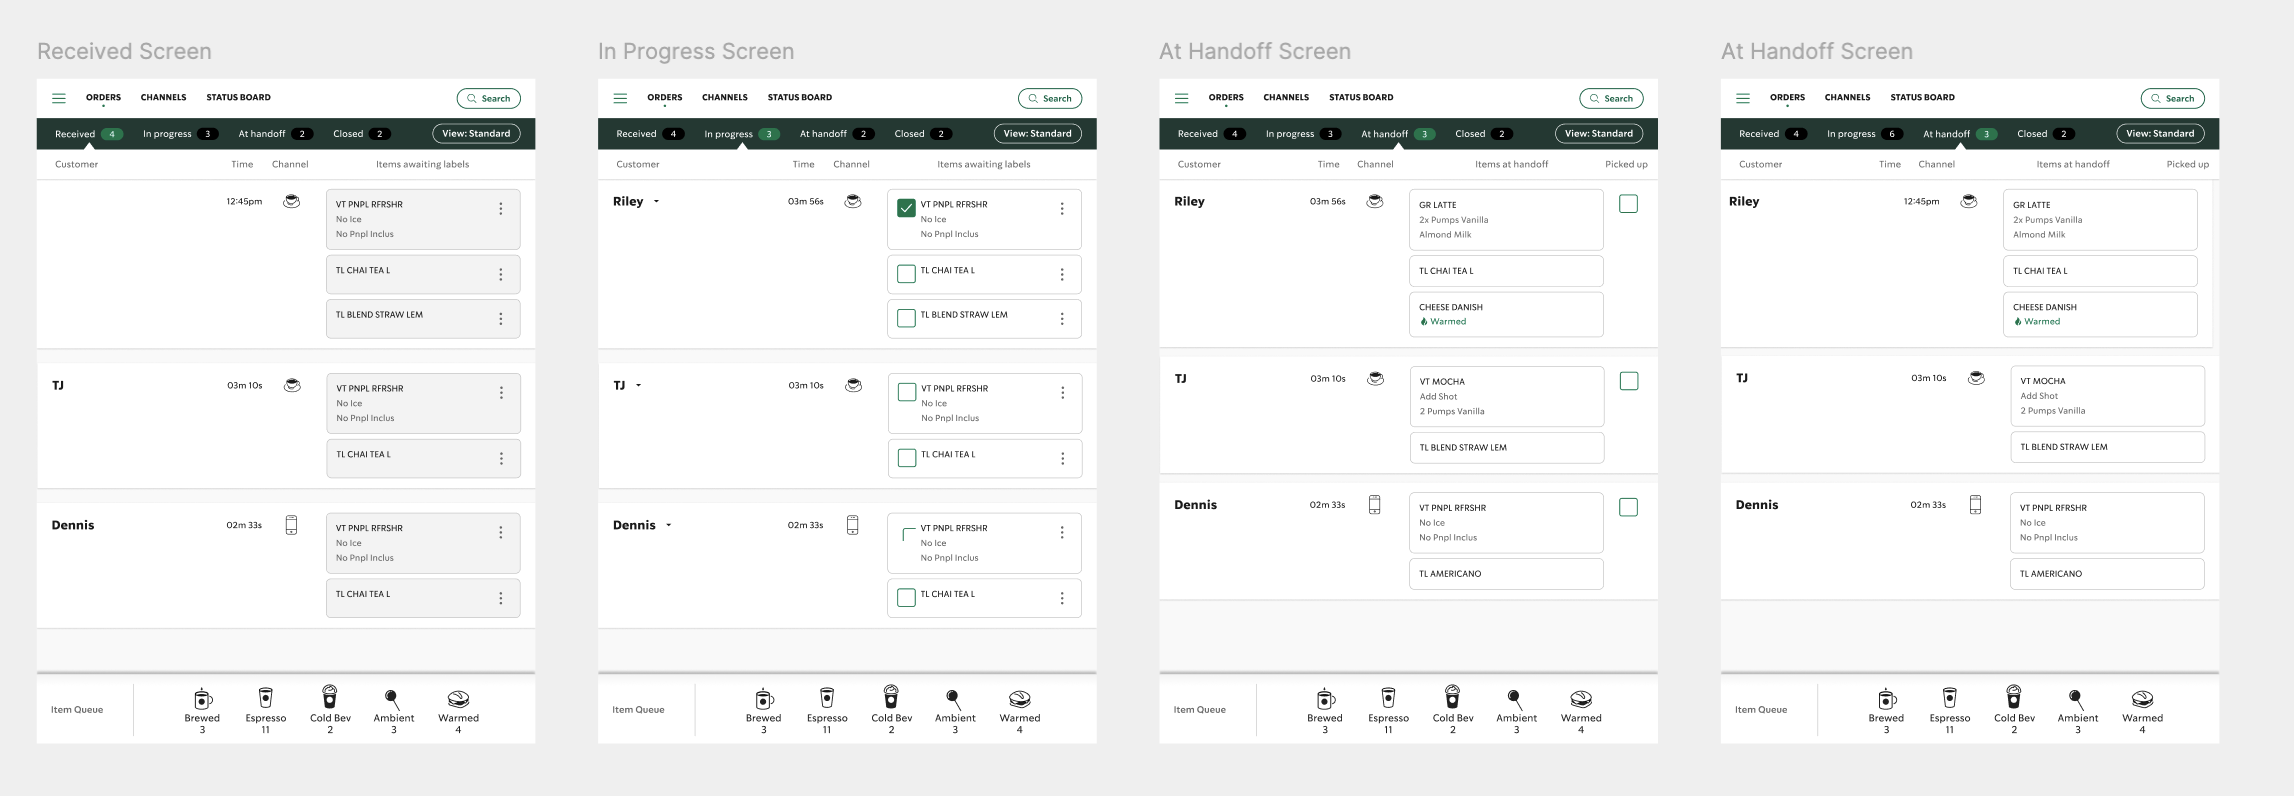The height and width of the screenshot is (796, 2294).
Task: Click Dennis mobile icon on second At Handoff Screen
Action: [1975, 505]
